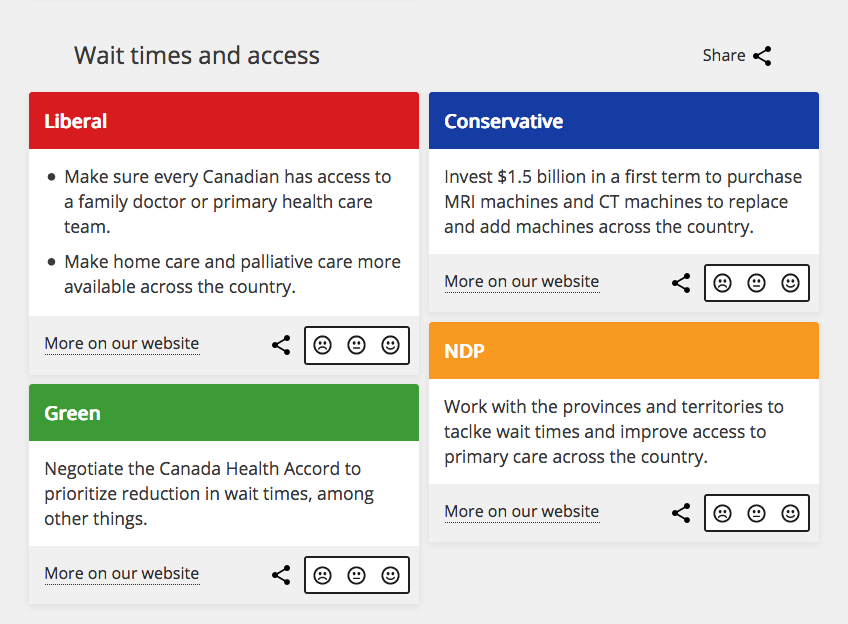Click the share icon on the Green card
Screen dimensions: 848x624
click(x=281, y=575)
